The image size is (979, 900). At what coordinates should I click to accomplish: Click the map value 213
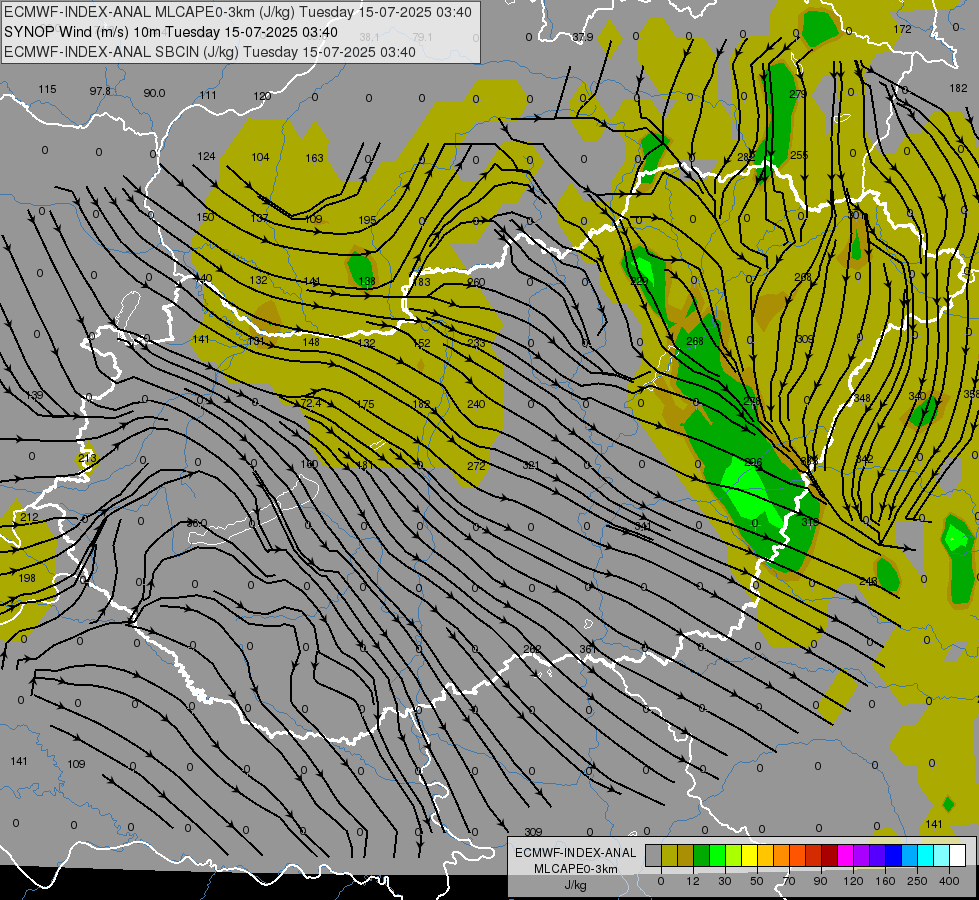tap(87, 458)
